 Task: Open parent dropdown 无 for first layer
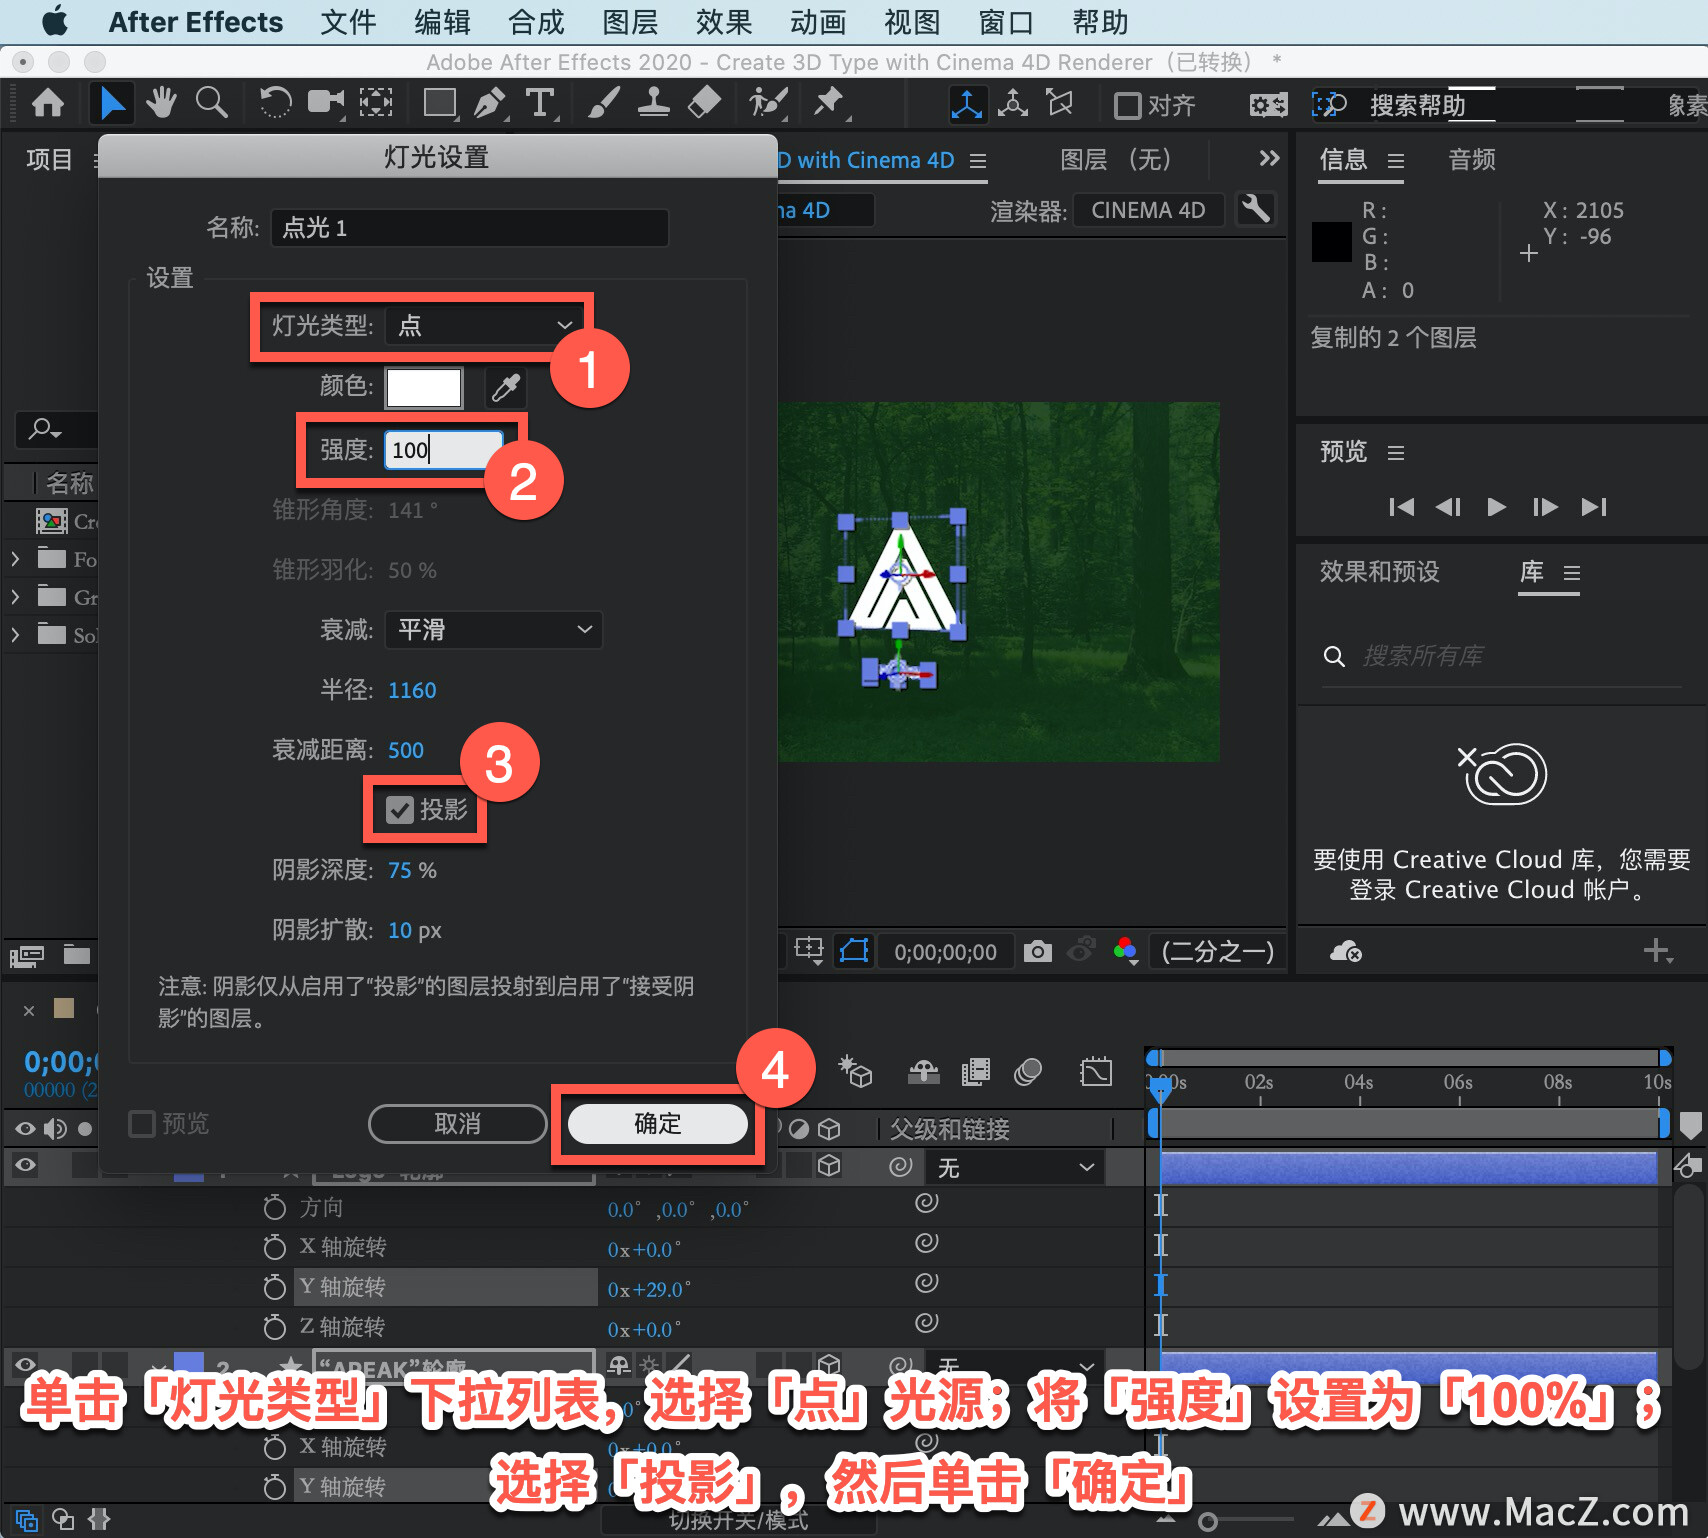(x=1014, y=1167)
